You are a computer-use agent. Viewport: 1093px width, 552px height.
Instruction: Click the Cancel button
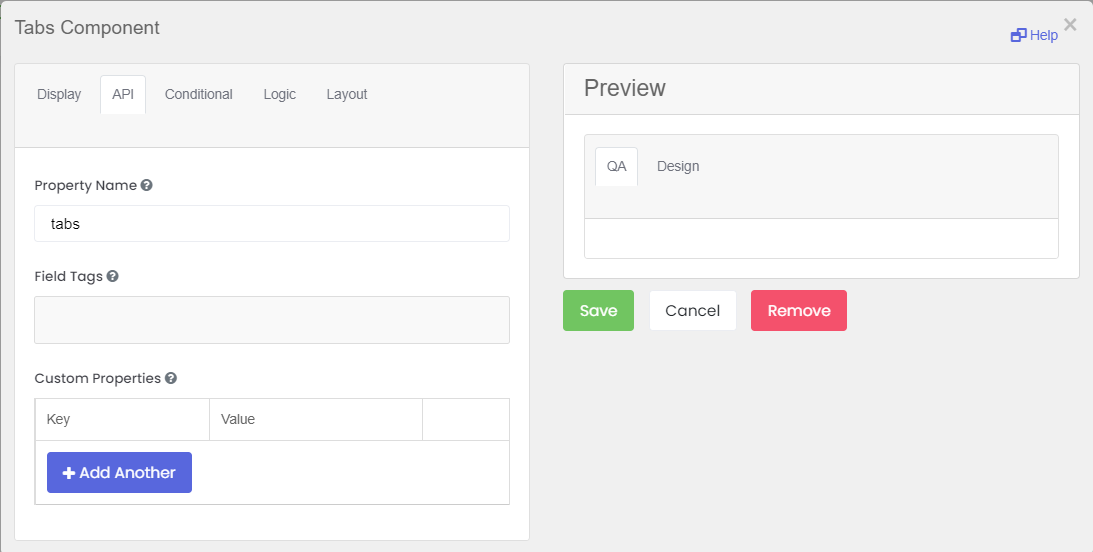click(693, 310)
